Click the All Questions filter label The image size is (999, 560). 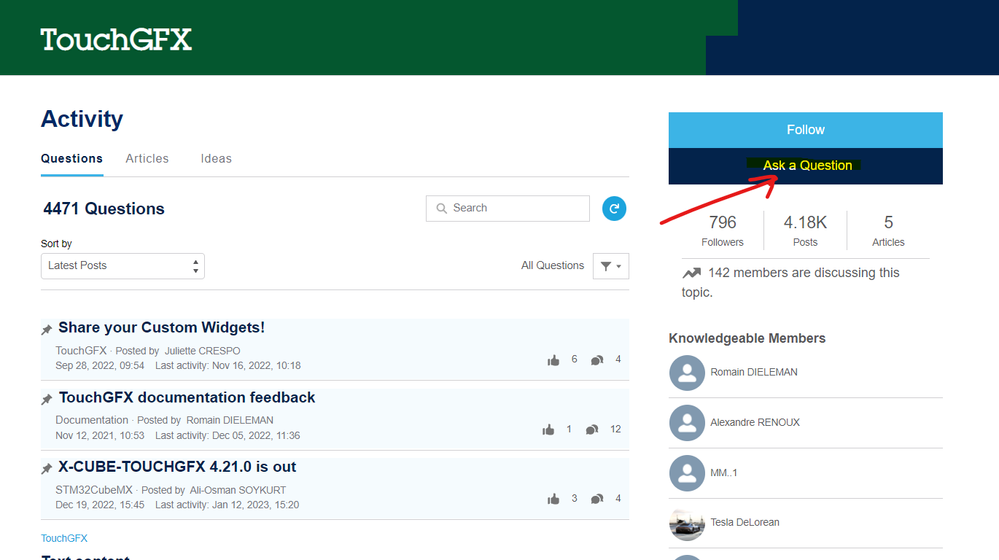pos(552,266)
